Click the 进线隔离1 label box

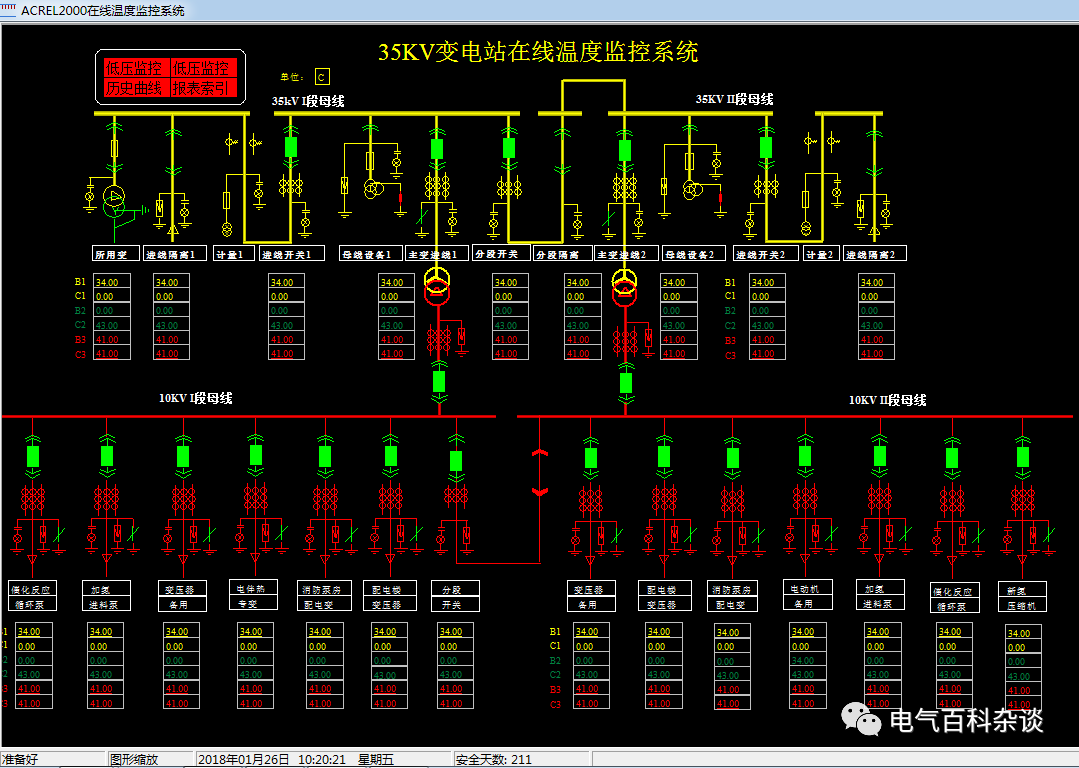click(175, 253)
